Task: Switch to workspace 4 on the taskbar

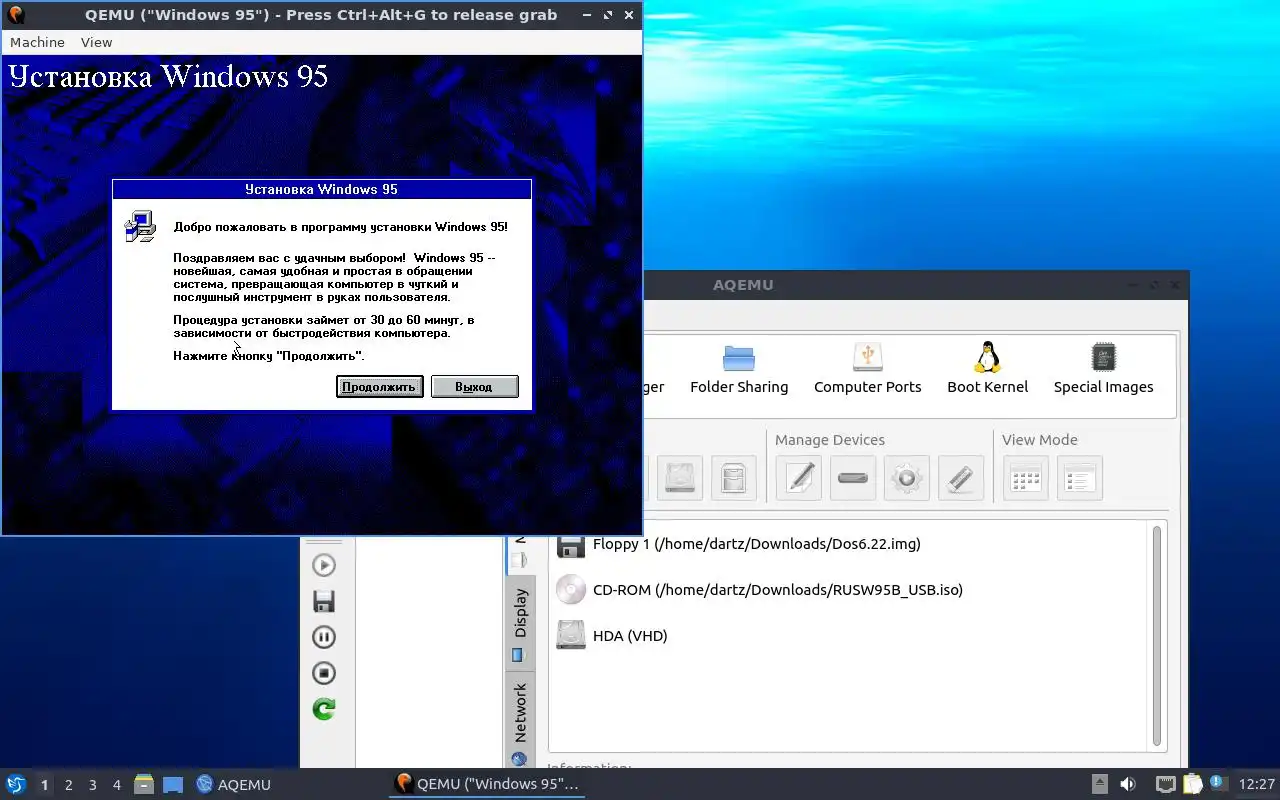Action: (117, 785)
